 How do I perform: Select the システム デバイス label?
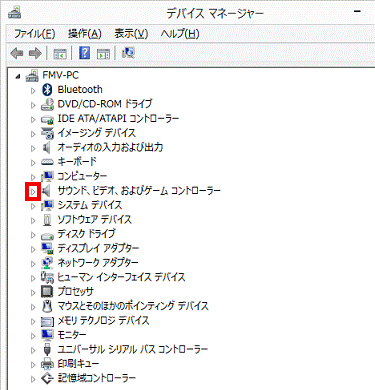[90, 205]
